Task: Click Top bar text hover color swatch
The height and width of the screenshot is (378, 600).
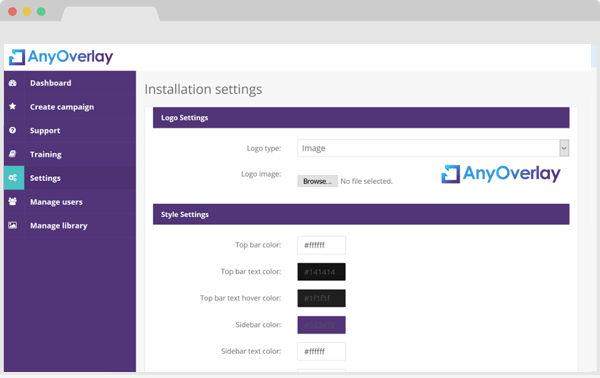Action: coord(321,298)
